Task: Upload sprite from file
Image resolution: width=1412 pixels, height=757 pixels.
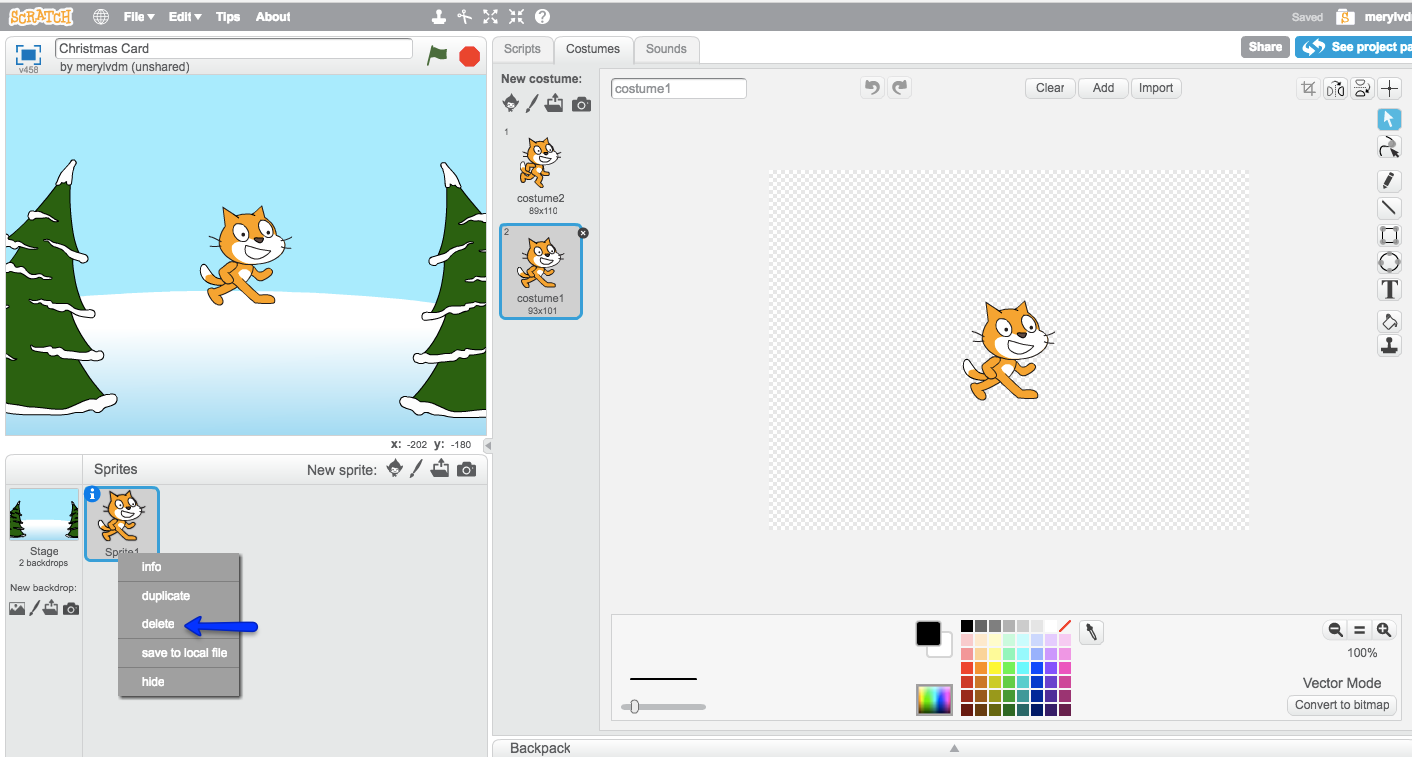Action: [x=440, y=469]
